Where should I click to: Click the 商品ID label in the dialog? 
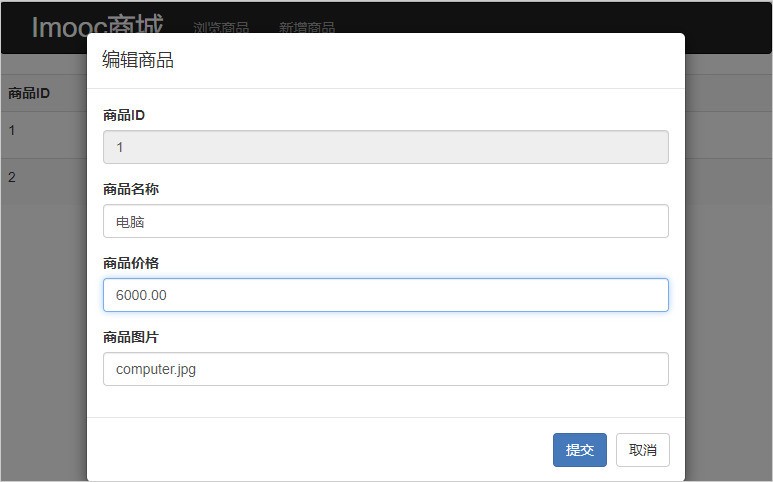pos(124,115)
